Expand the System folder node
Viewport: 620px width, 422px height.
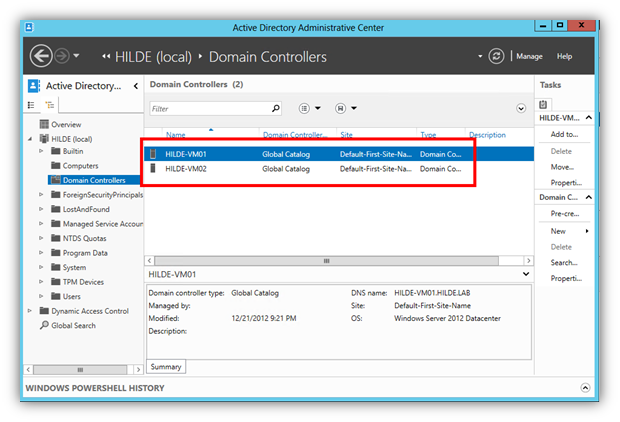[x=41, y=267]
